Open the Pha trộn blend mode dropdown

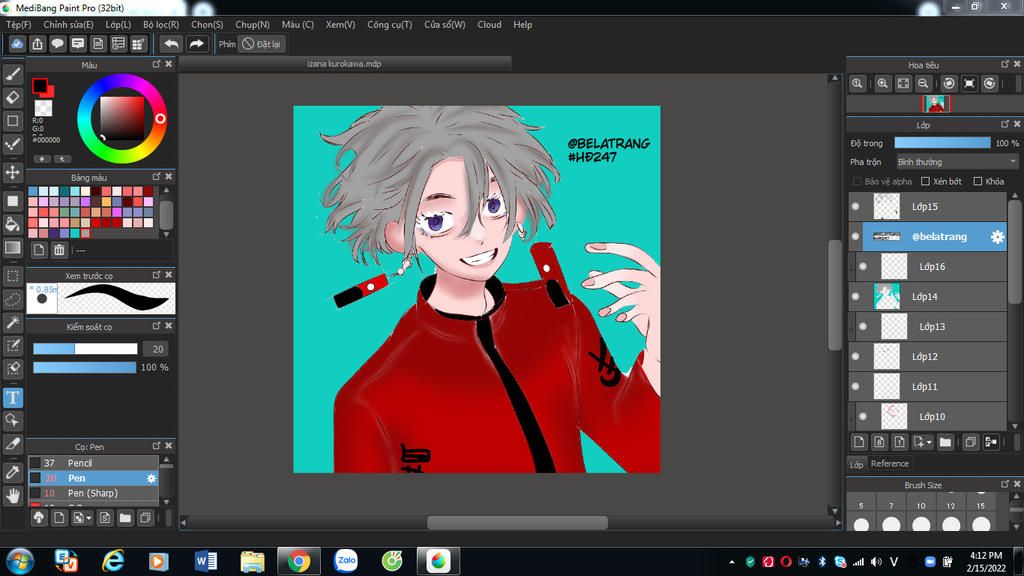[957, 161]
